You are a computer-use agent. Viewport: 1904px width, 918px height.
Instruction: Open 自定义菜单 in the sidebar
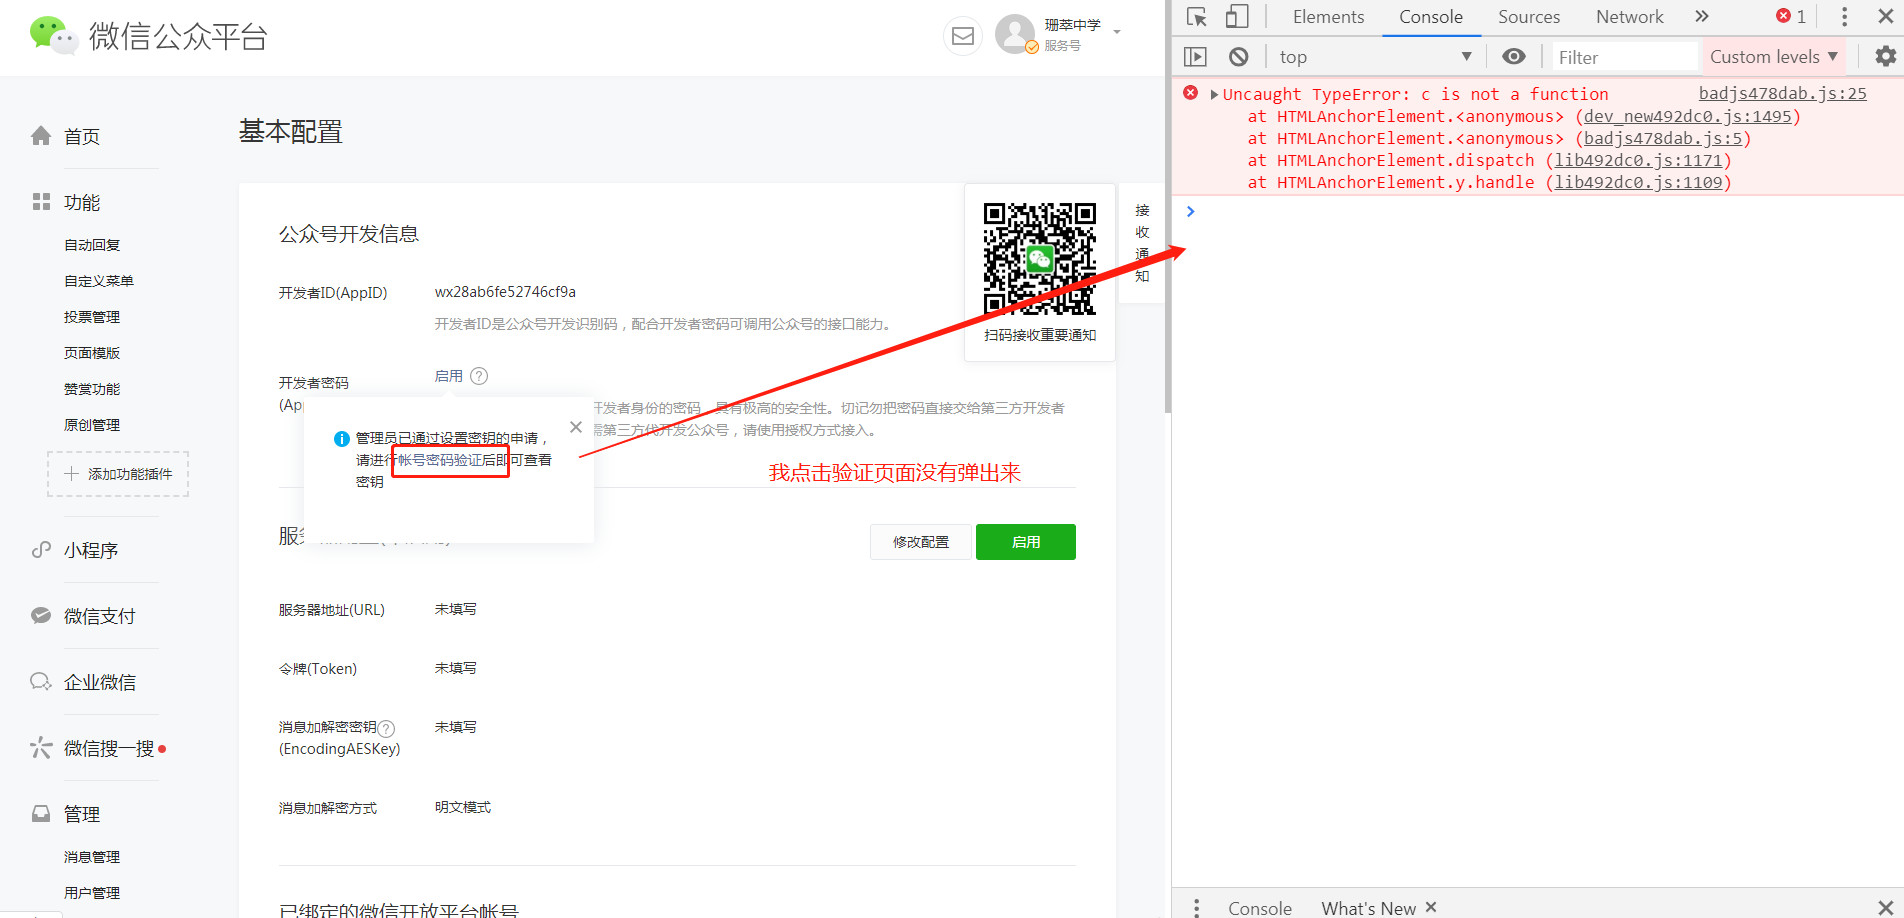[x=99, y=281]
